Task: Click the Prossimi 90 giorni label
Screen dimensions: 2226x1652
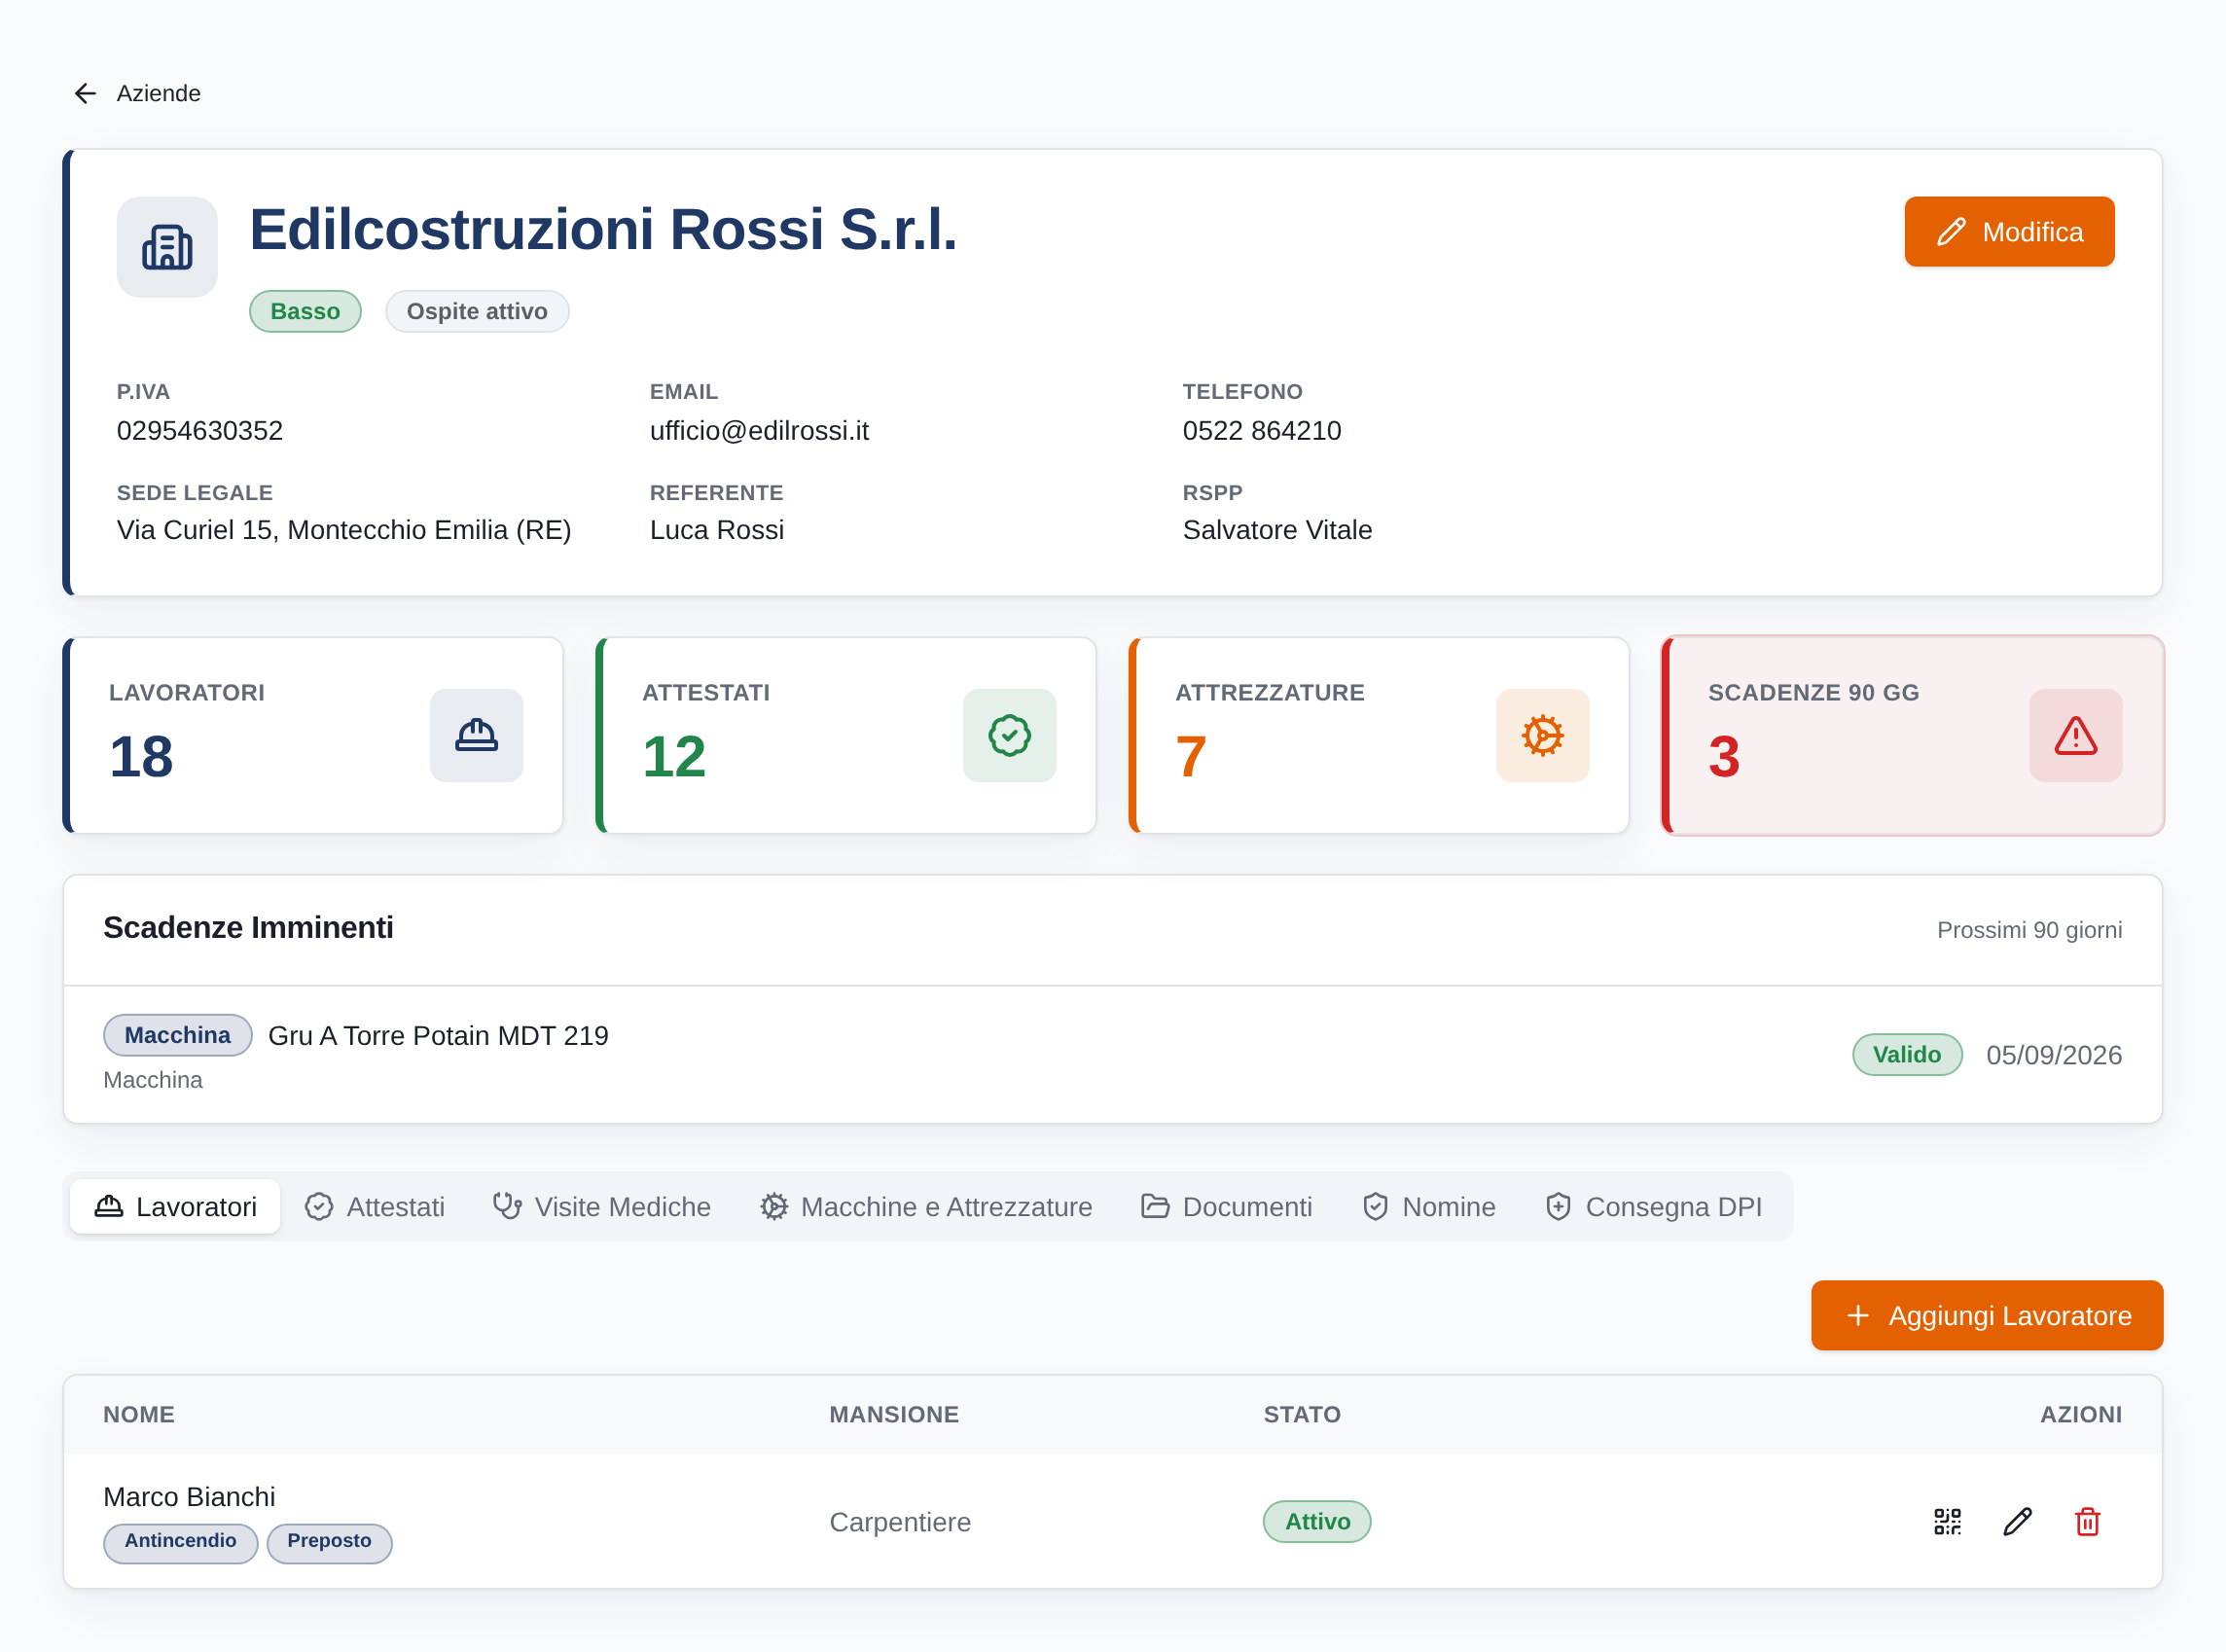Action: click(2029, 929)
